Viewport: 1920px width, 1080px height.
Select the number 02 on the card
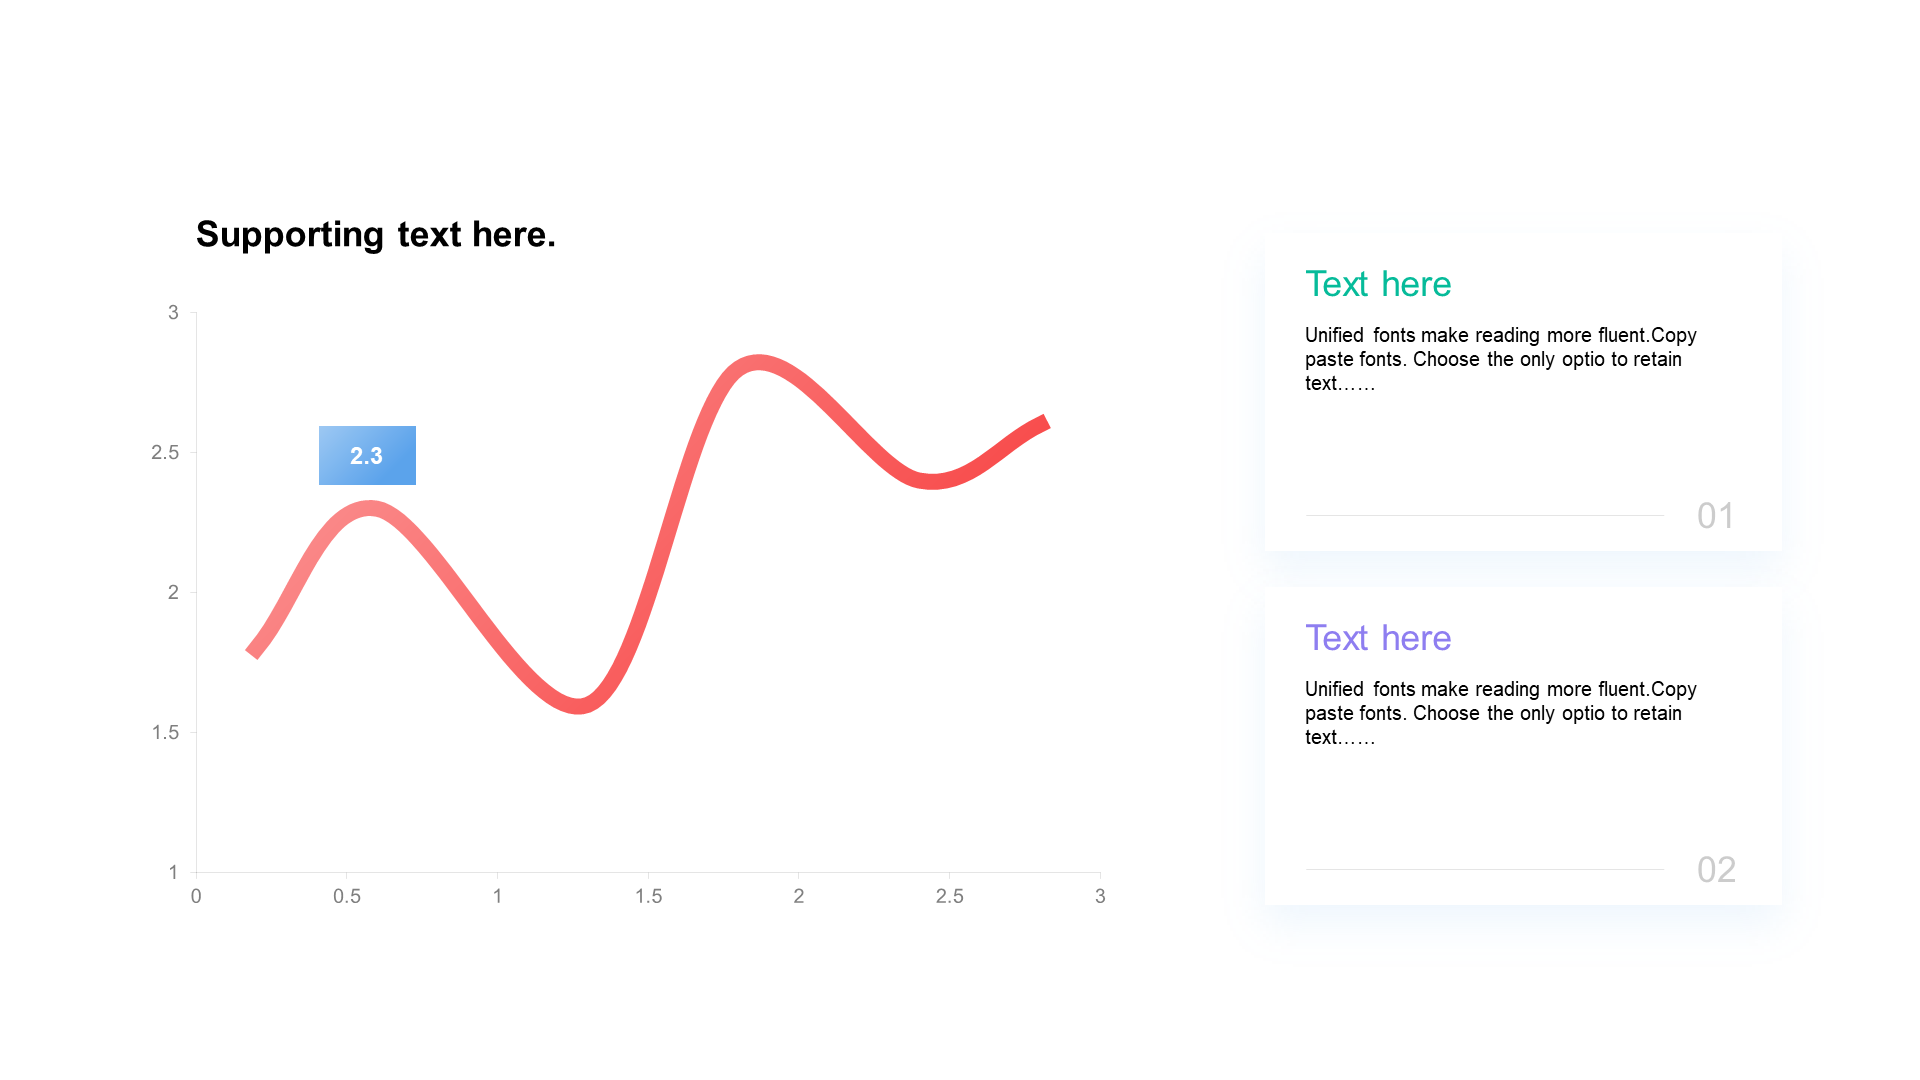(1715, 870)
